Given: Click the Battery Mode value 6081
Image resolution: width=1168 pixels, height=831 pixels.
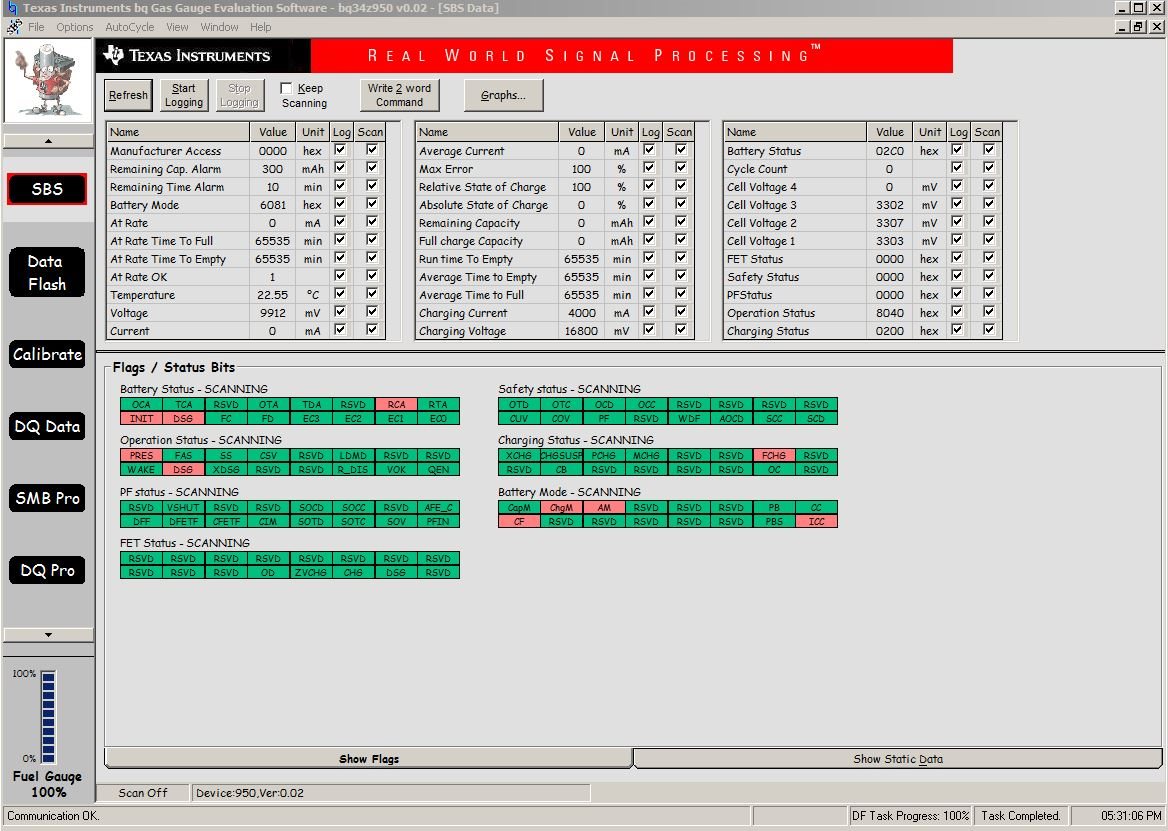Looking at the screenshot, I should point(273,205).
